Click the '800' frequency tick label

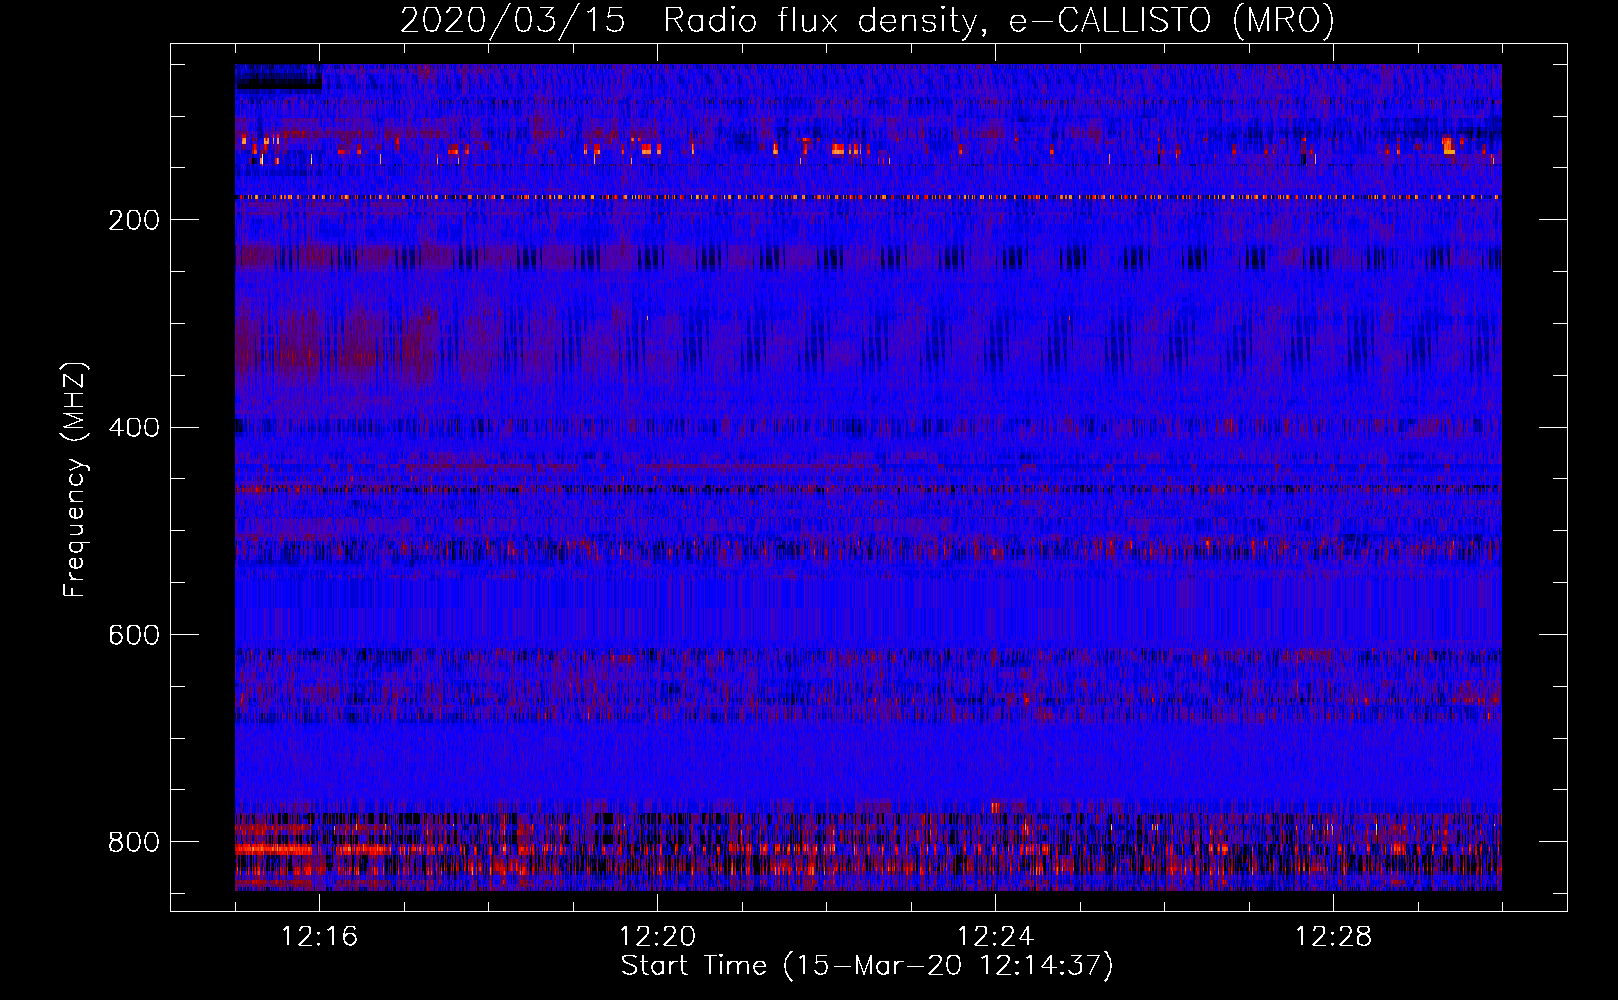[134, 843]
